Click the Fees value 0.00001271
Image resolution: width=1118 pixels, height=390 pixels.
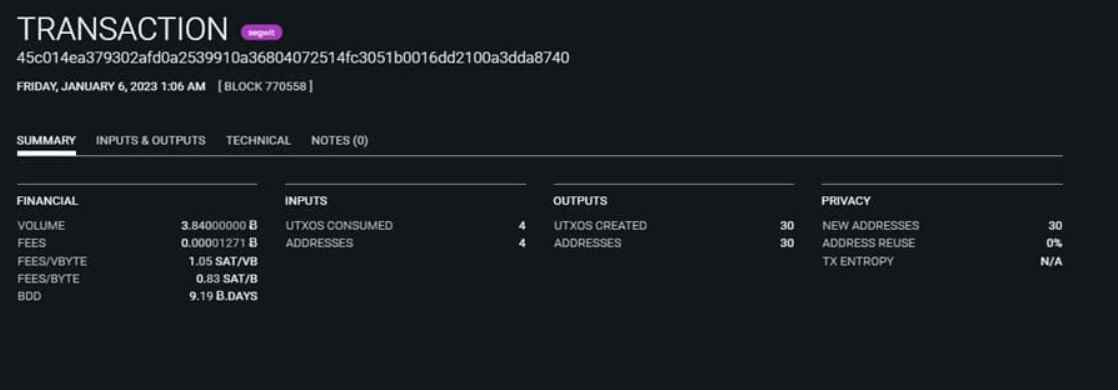click(x=219, y=243)
